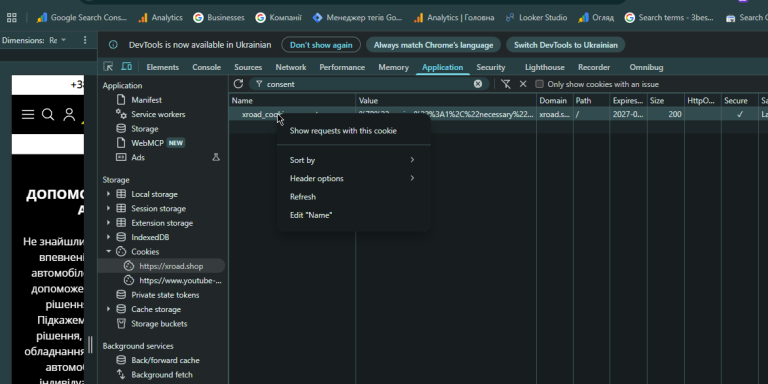Collapse the Cookies tree node
The width and height of the screenshot is (768, 384).
[x=108, y=251]
